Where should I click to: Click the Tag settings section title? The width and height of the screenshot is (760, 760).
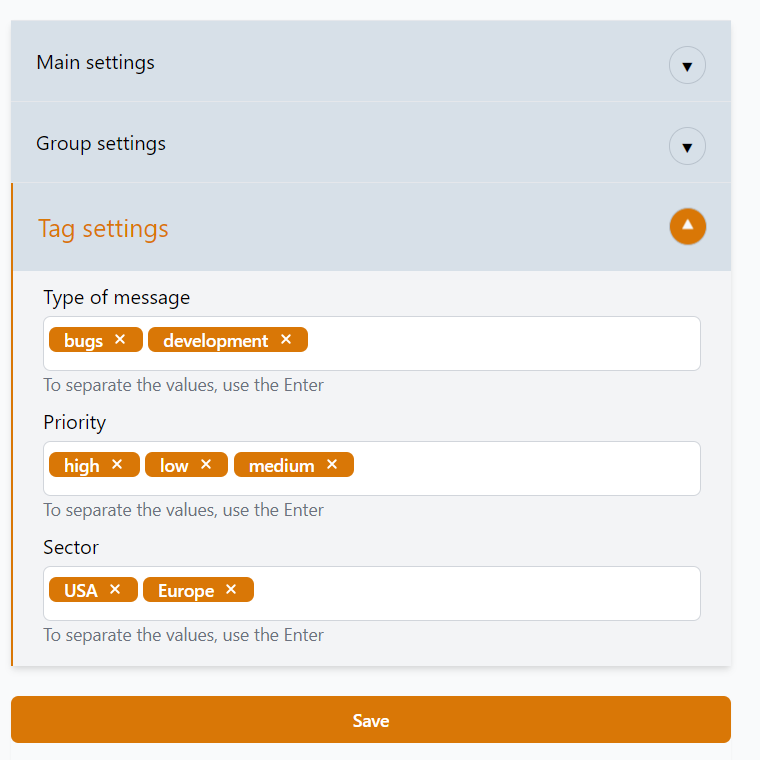[103, 229]
